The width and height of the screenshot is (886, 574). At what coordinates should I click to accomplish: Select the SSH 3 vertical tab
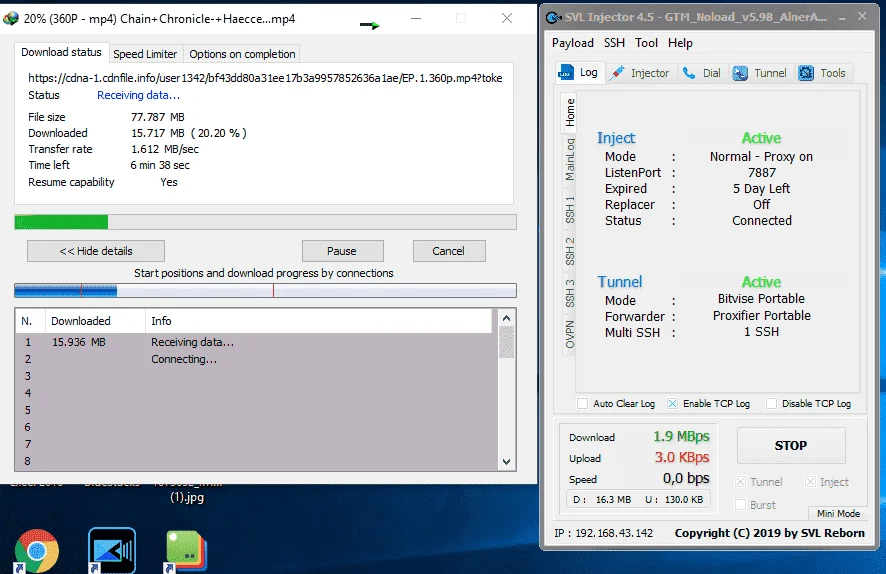tap(569, 293)
